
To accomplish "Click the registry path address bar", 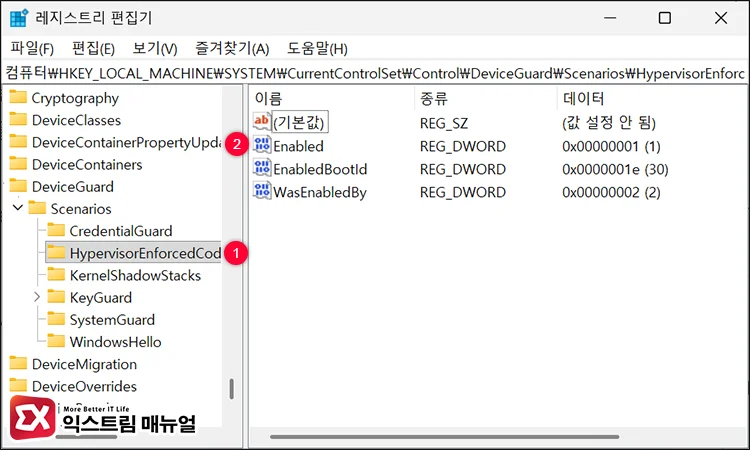I will pyautogui.click(x=375, y=73).
